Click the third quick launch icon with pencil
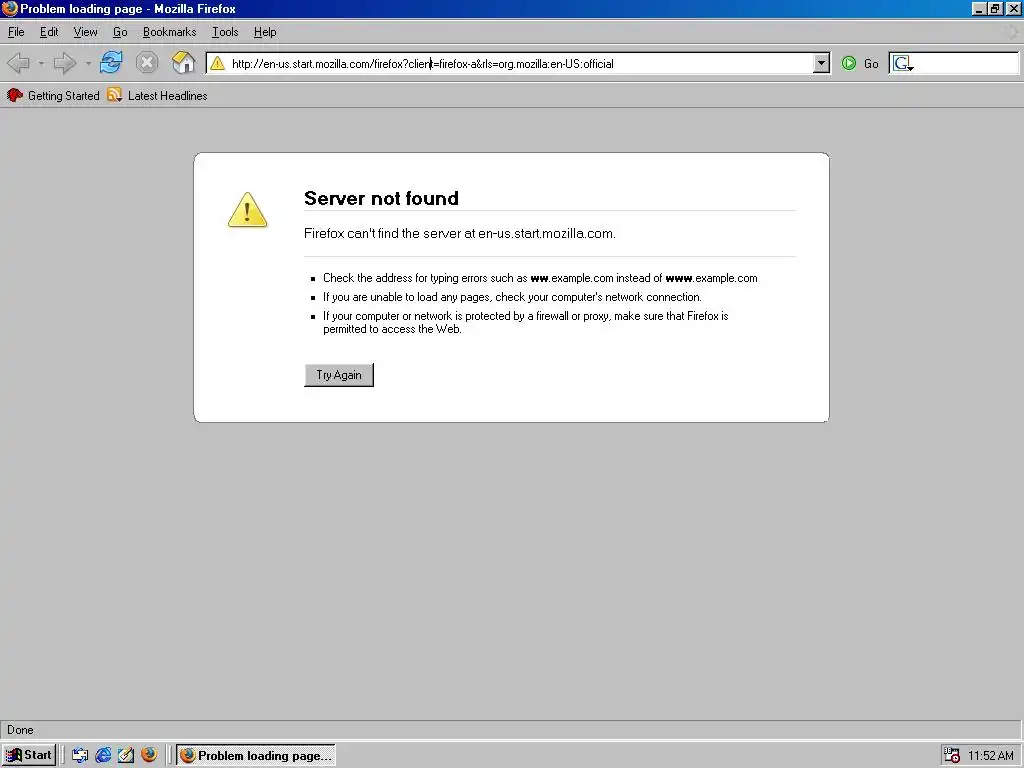The height and width of the screenshot is (768, 1024). [x=126, y=755]
